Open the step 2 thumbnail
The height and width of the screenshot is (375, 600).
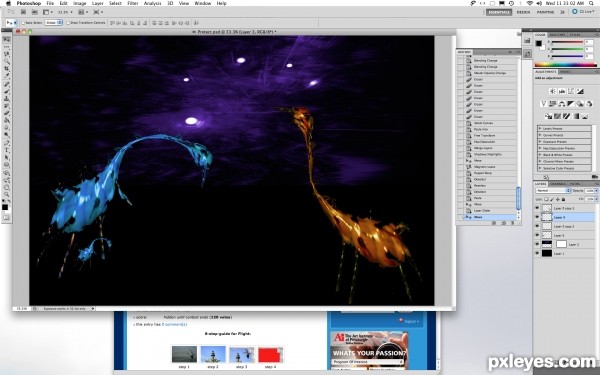[x=213, y=354]
